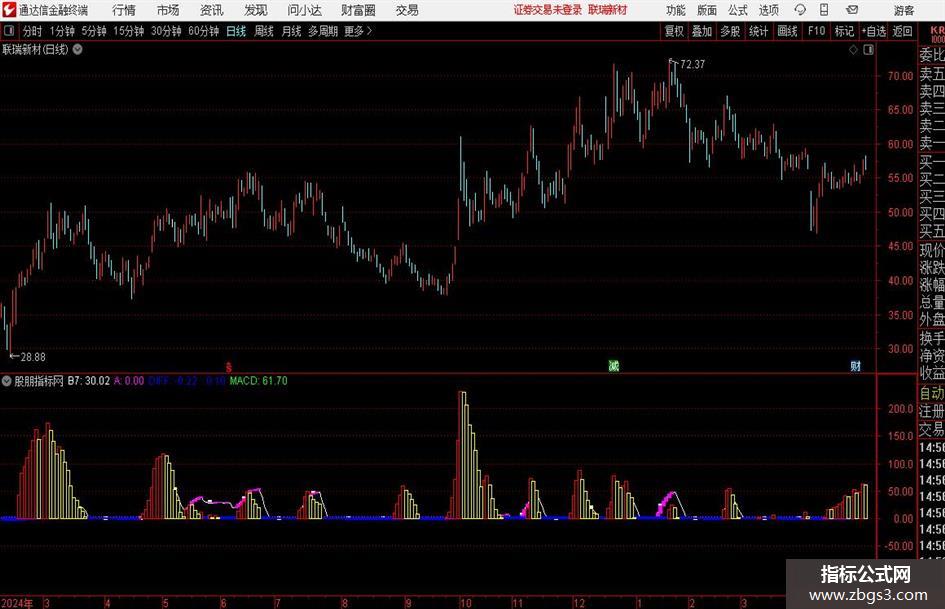The width and height of the screenshot is (945, 609).
Task: Click the 70.00 price axis label
Action: [x=900, y=76]
